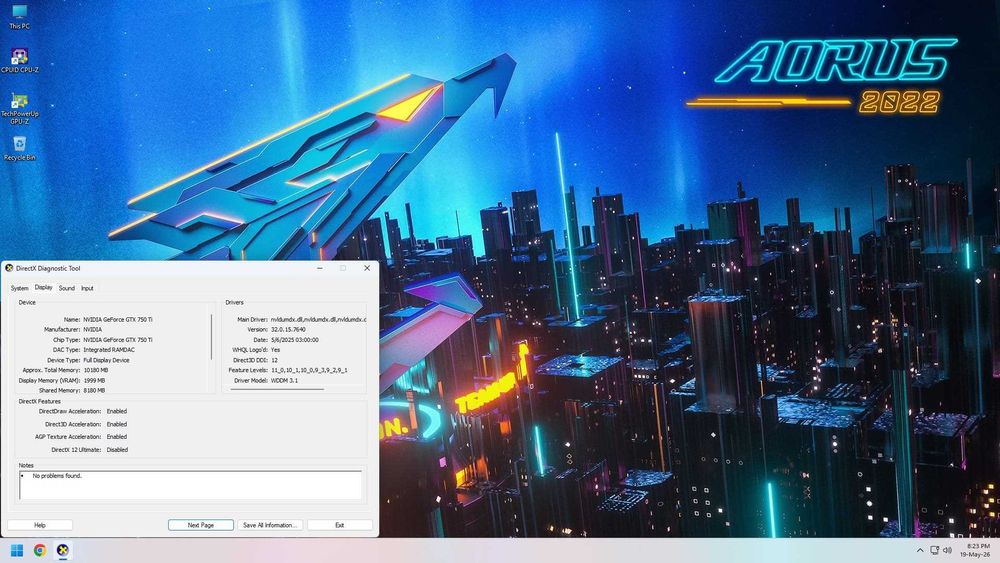Open the network status tray icon

(934, 550)
